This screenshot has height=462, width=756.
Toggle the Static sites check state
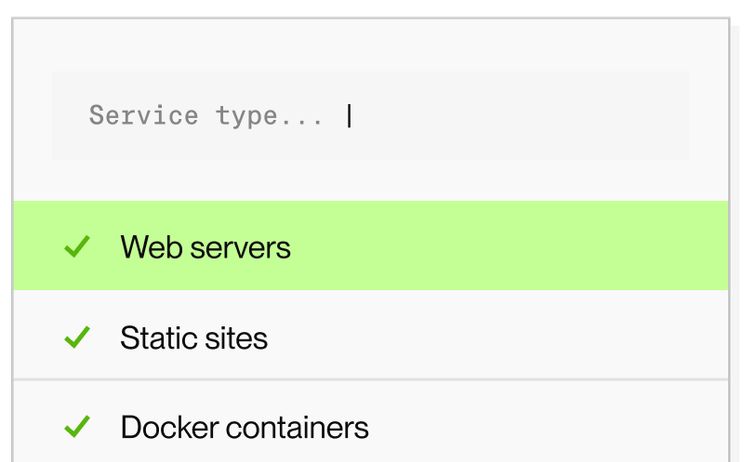[77, 338]
